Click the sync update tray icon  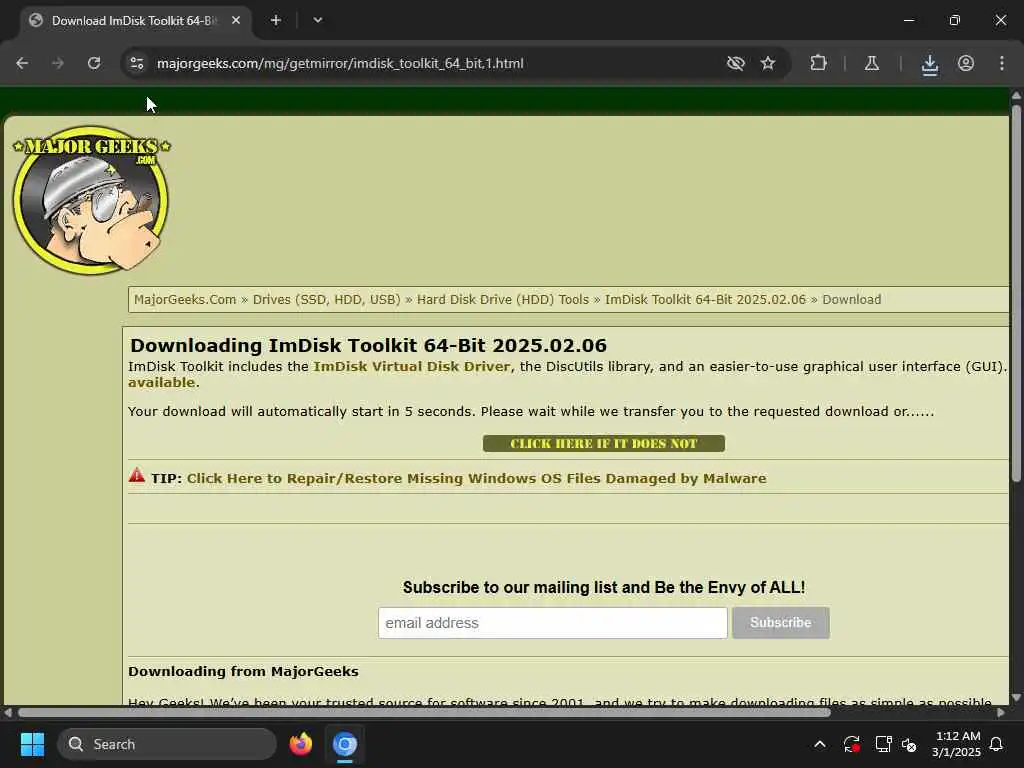point(852,744)
